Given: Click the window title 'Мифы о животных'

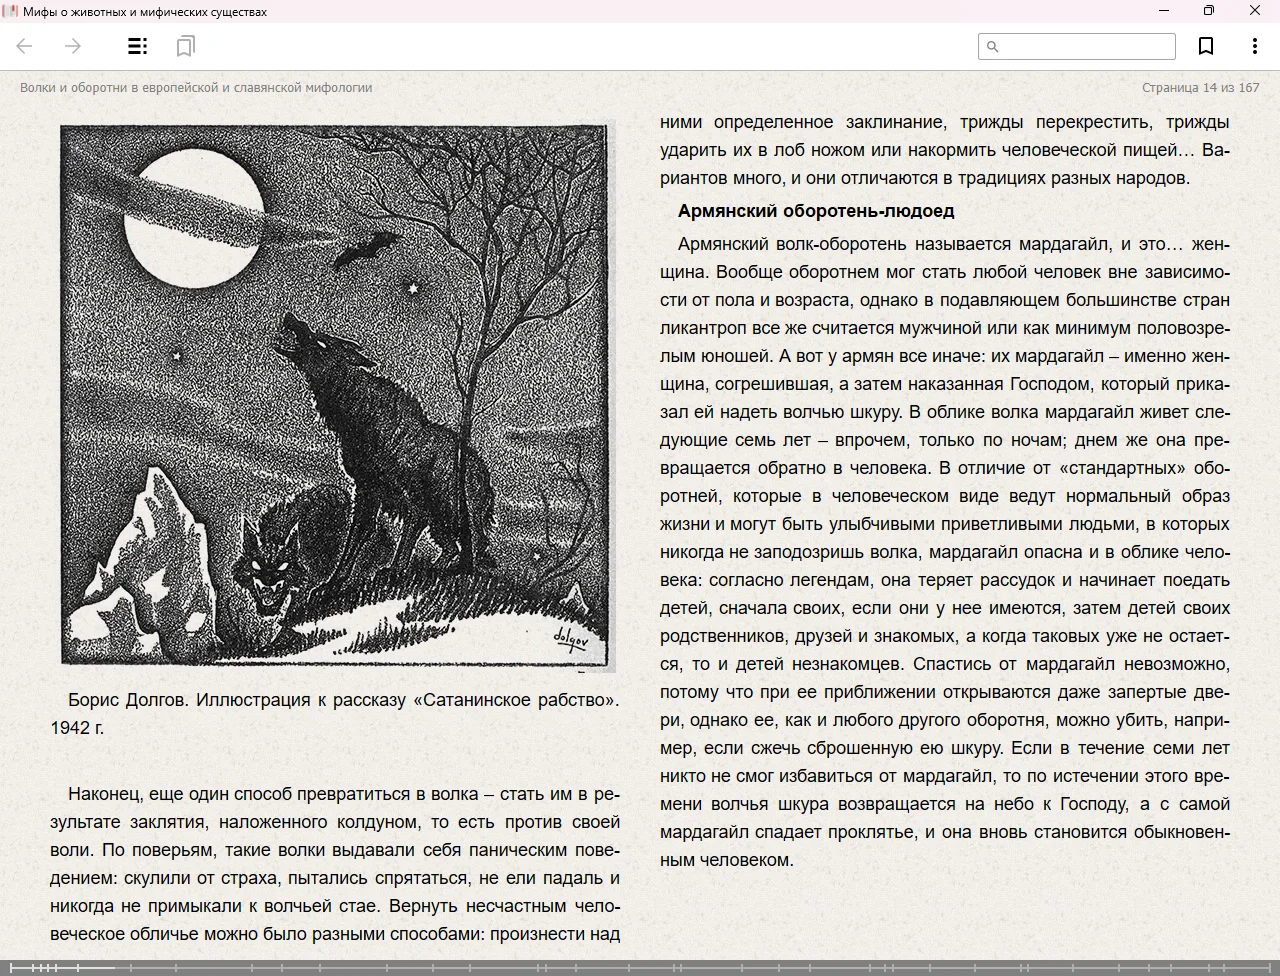Looking at the screenshot, I should point(145,12).
